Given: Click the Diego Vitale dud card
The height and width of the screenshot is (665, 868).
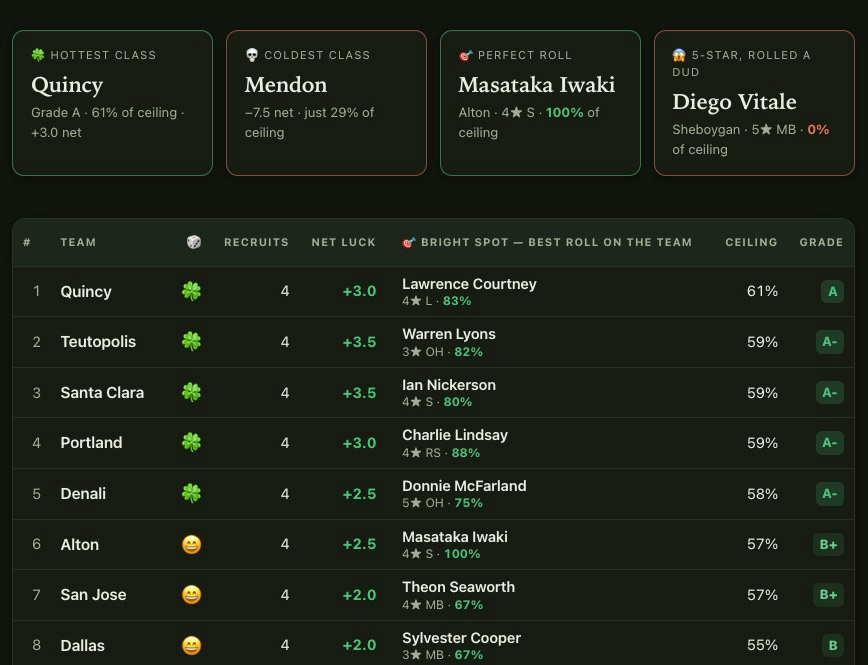Looking at the screenshot, I should point(754,103).
